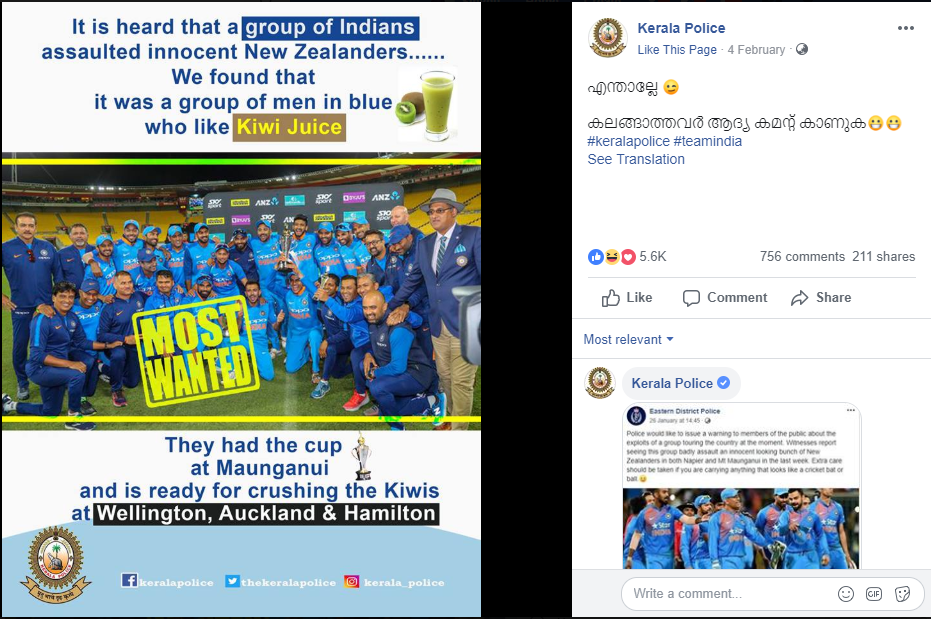Insert an emoji with the smiley icon

[846, 593]
